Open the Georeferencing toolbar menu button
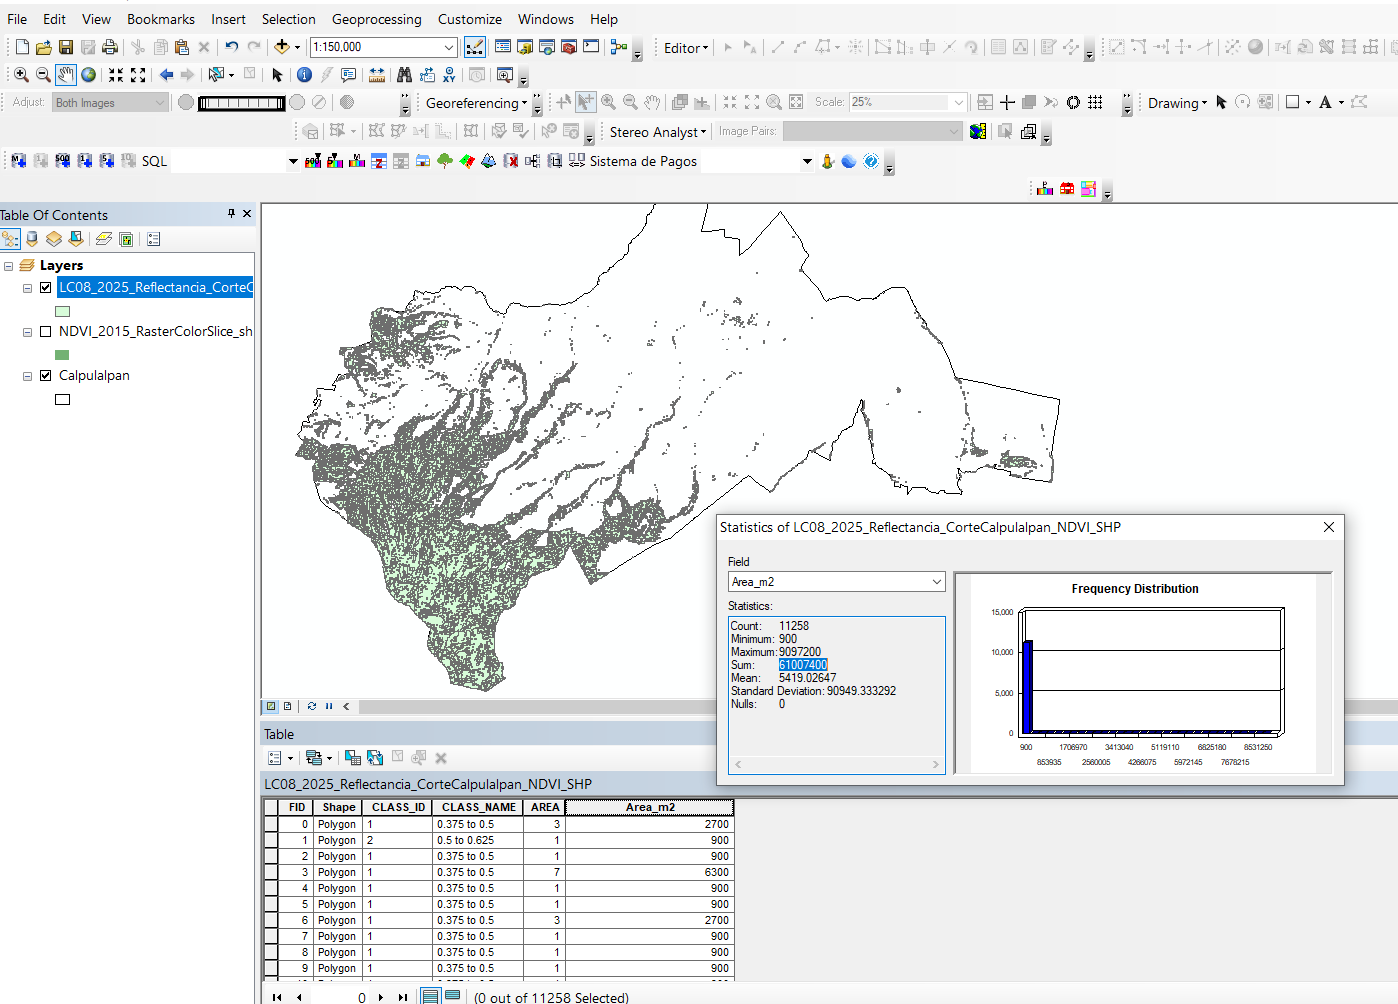This screenshot has width=1398, height=1004. click(476, 103)
